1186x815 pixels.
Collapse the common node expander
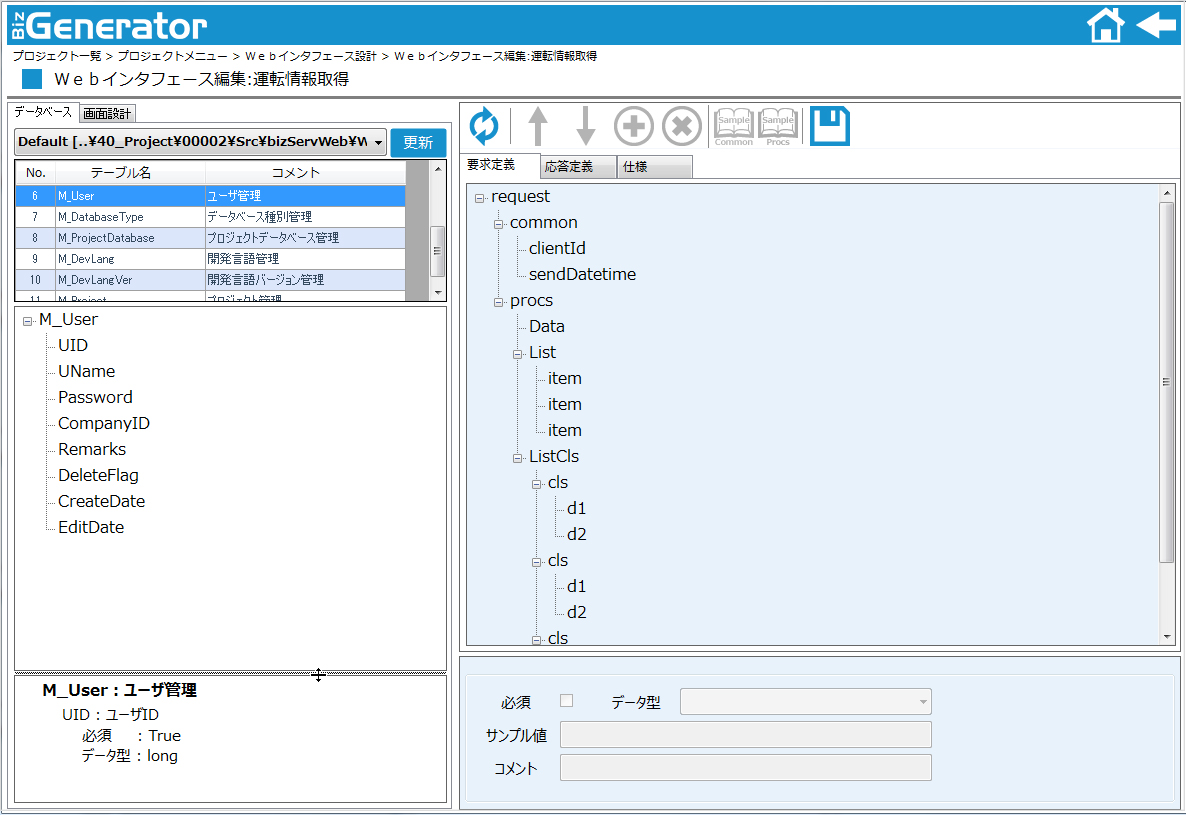pos(498,225)
